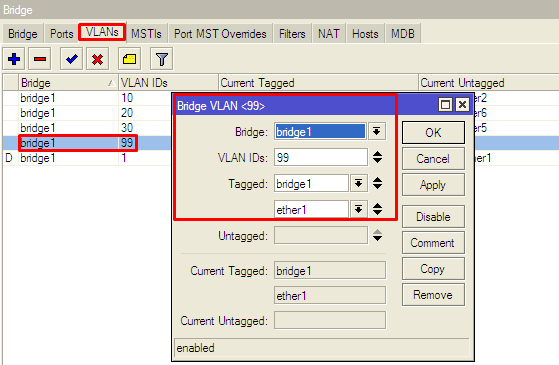Toggle arrows beside Tagged bridge1
Viewport: 559px width, 365px height.
(x=378, y=183)
